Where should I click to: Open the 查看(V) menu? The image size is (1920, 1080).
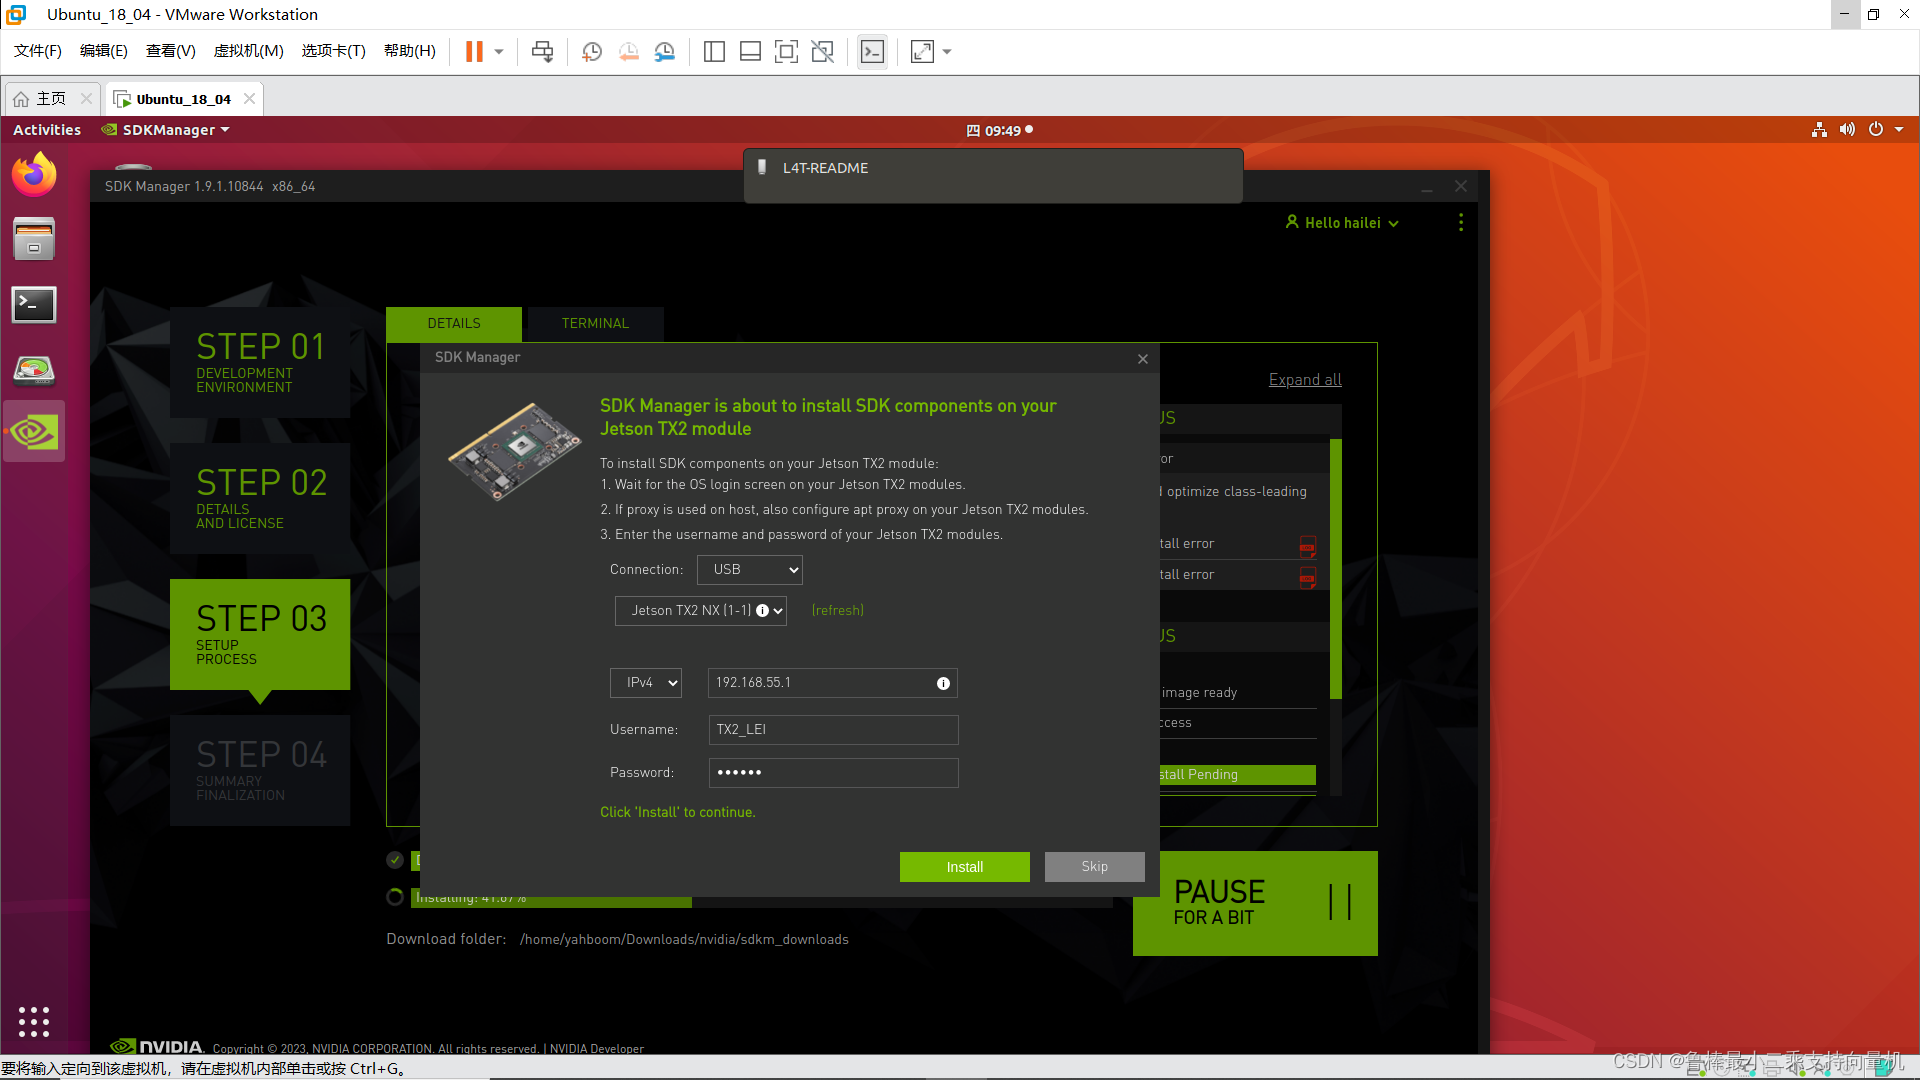[171, 51]
